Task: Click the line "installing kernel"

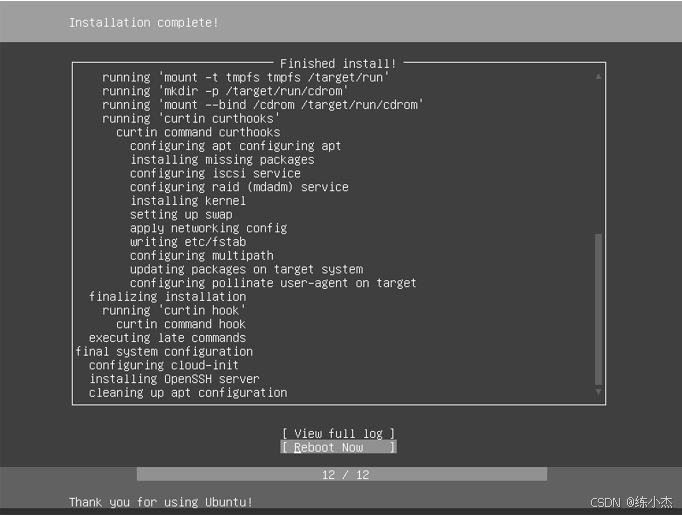Action: (188, 201)
